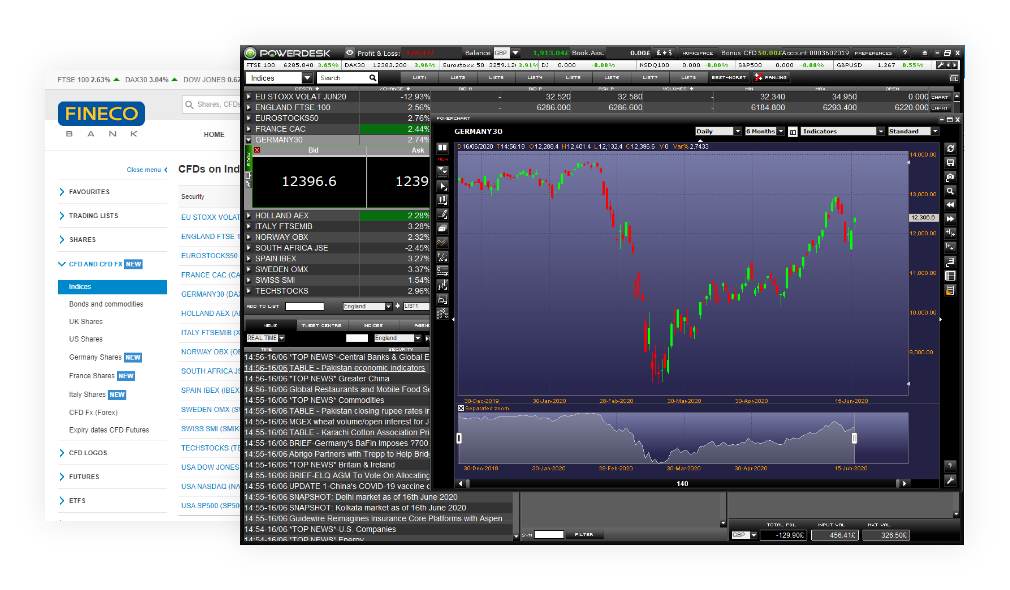This screenshot has width=1010, height=590.
Task: Open HOME menu on Fineco website
Action: point(214,135)
